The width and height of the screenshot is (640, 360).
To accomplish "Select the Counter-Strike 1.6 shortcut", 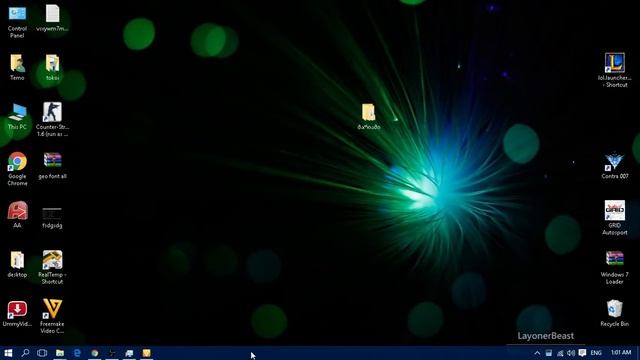I will tap(52, 112).
